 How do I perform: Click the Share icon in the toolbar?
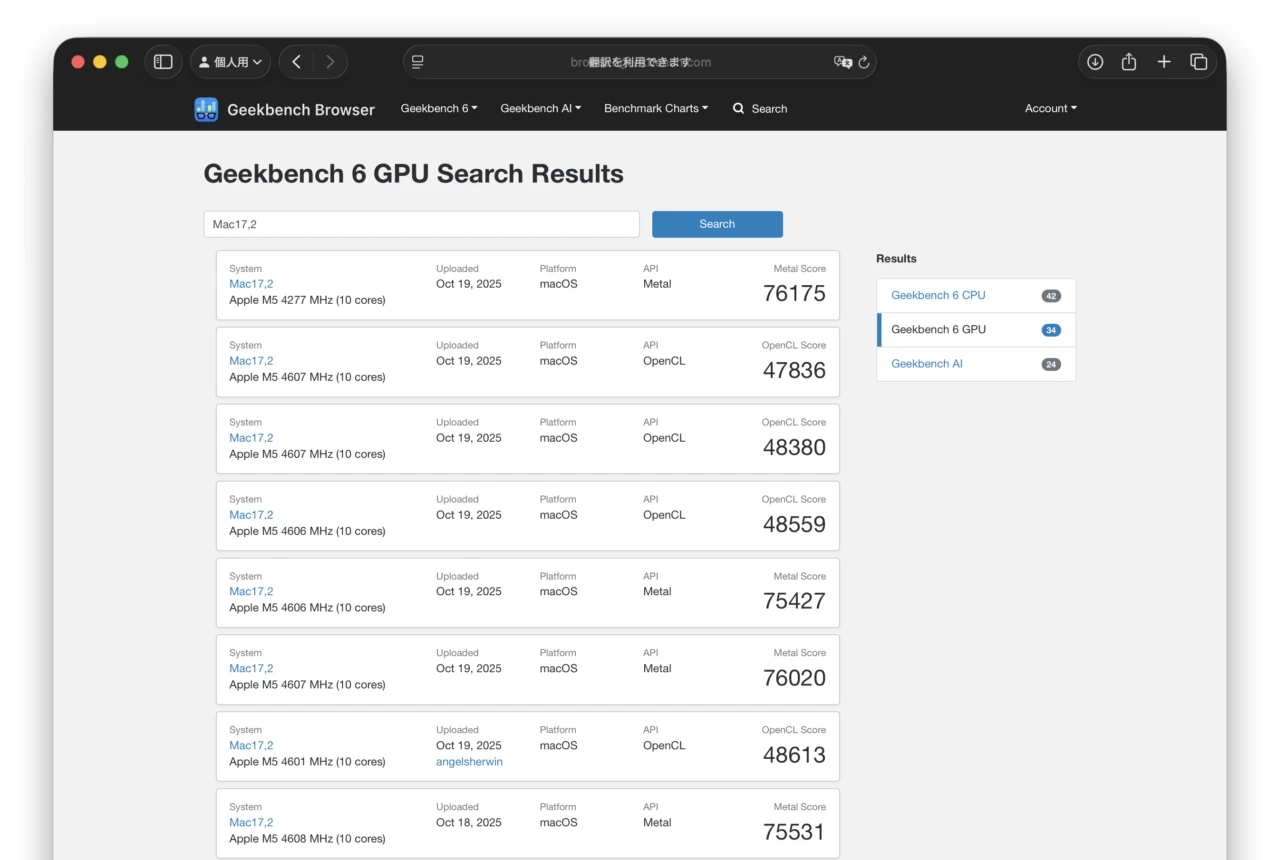click(1129, 61)
